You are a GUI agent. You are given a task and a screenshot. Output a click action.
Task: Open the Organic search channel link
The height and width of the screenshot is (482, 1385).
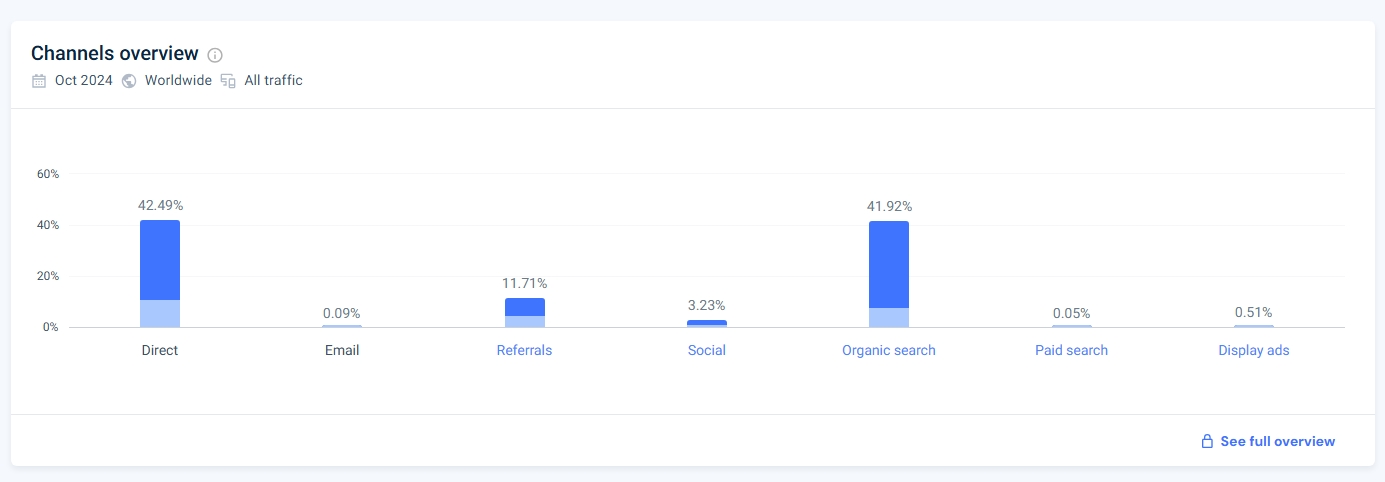pyautogui.click(x=889, y=350)
